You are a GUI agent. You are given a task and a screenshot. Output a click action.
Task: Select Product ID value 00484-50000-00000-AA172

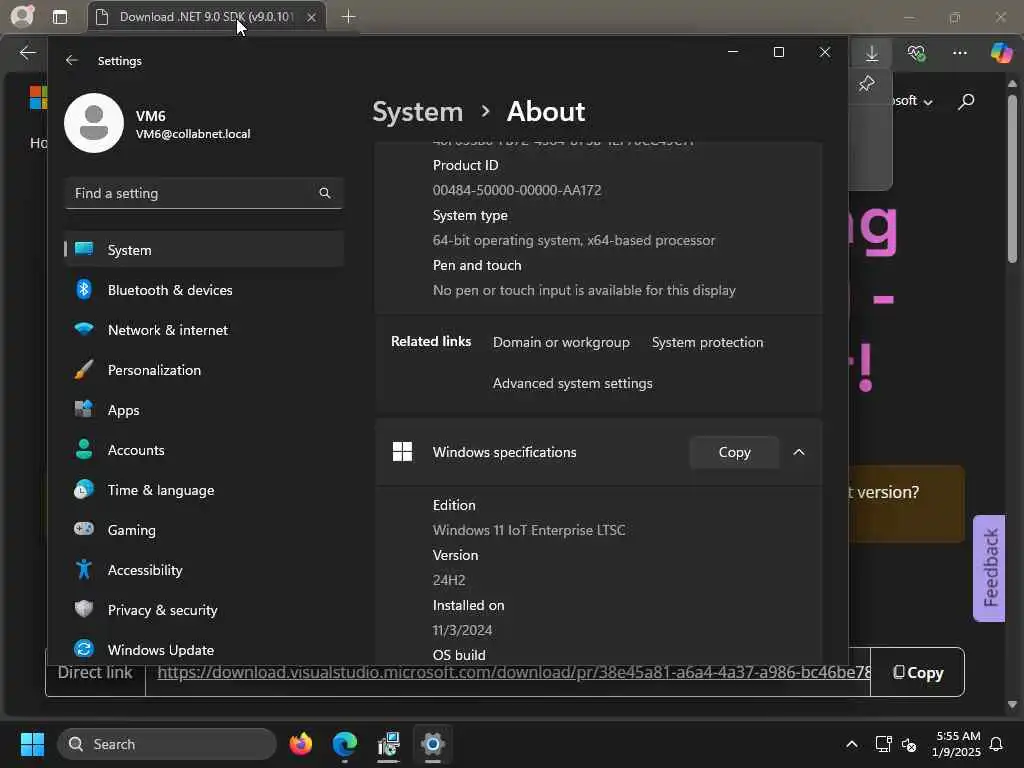tap(517, 190)
